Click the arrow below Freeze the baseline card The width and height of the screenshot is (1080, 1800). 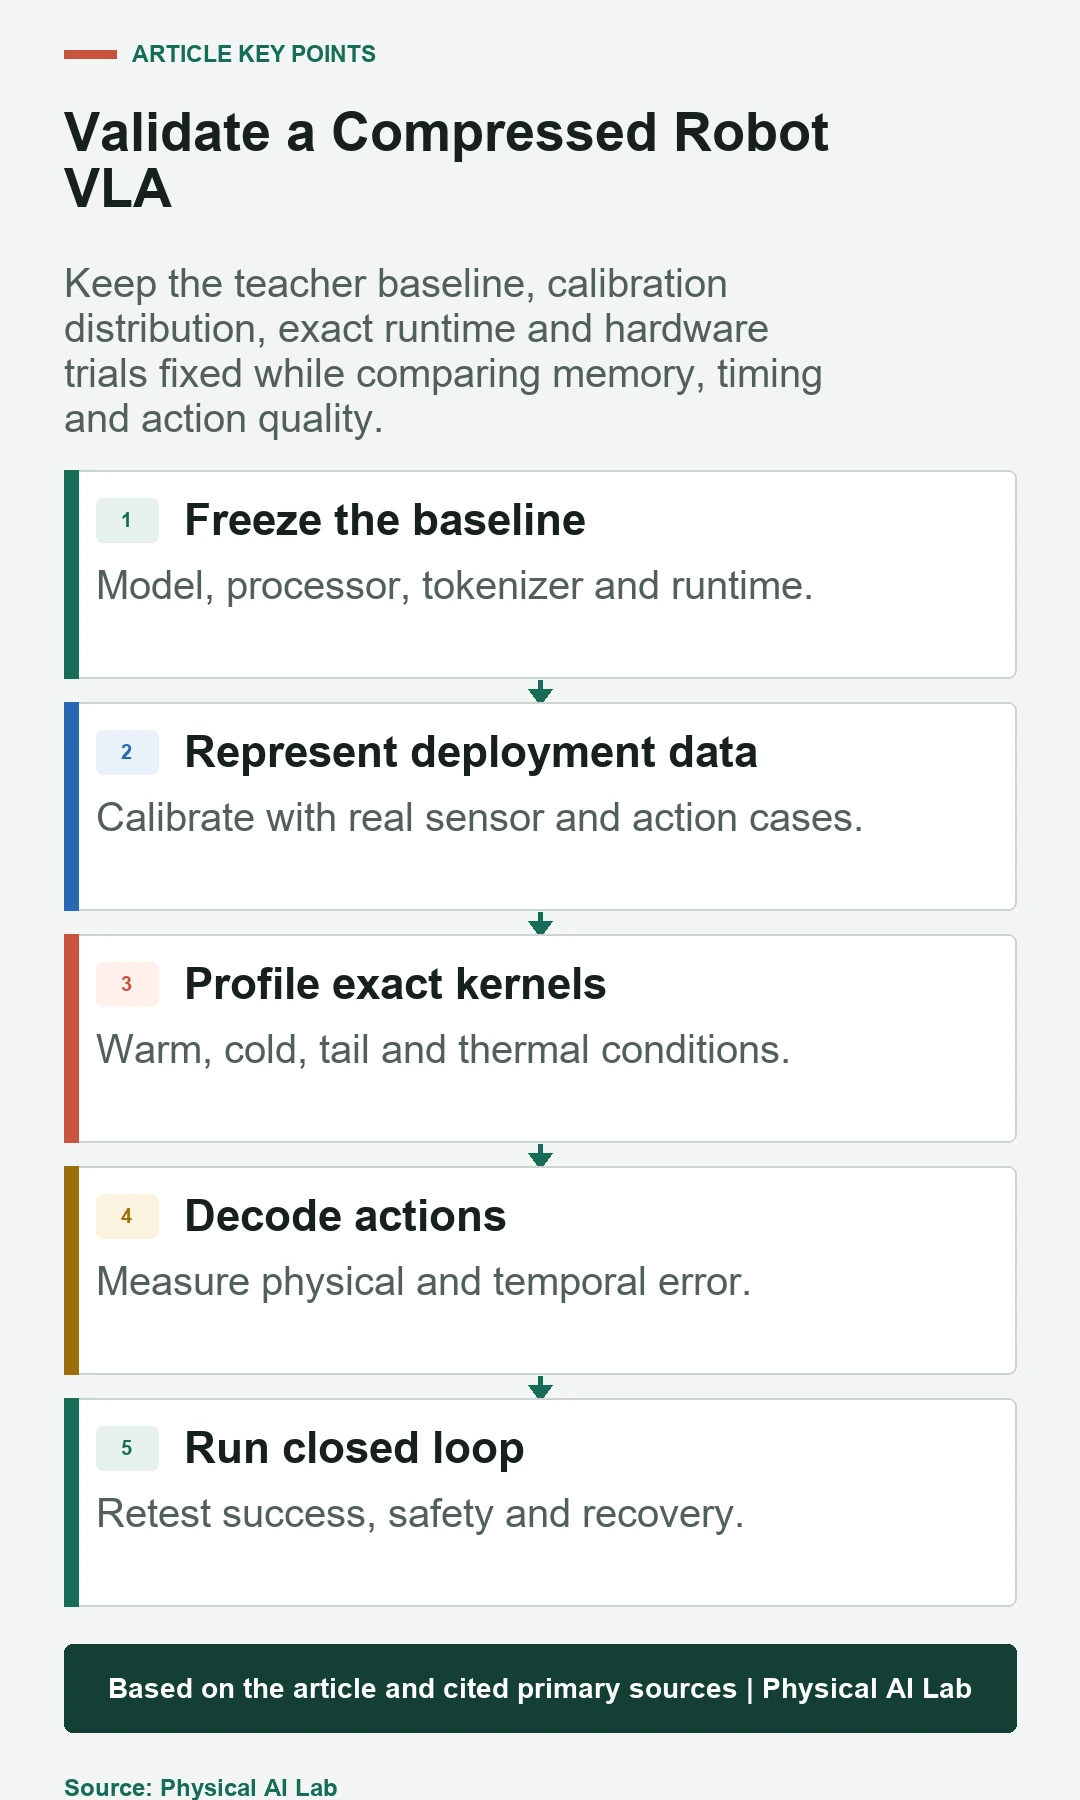[540, 691]
